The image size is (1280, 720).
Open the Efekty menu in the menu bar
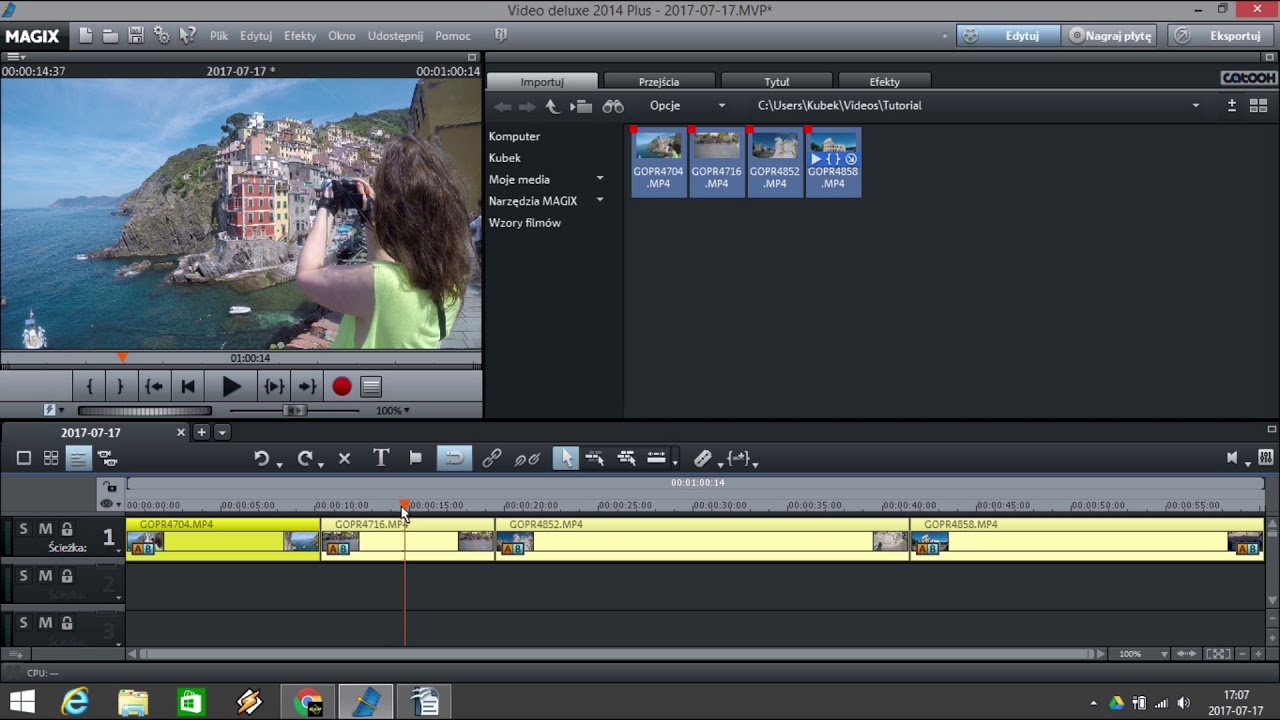click(x=300, y=36)
